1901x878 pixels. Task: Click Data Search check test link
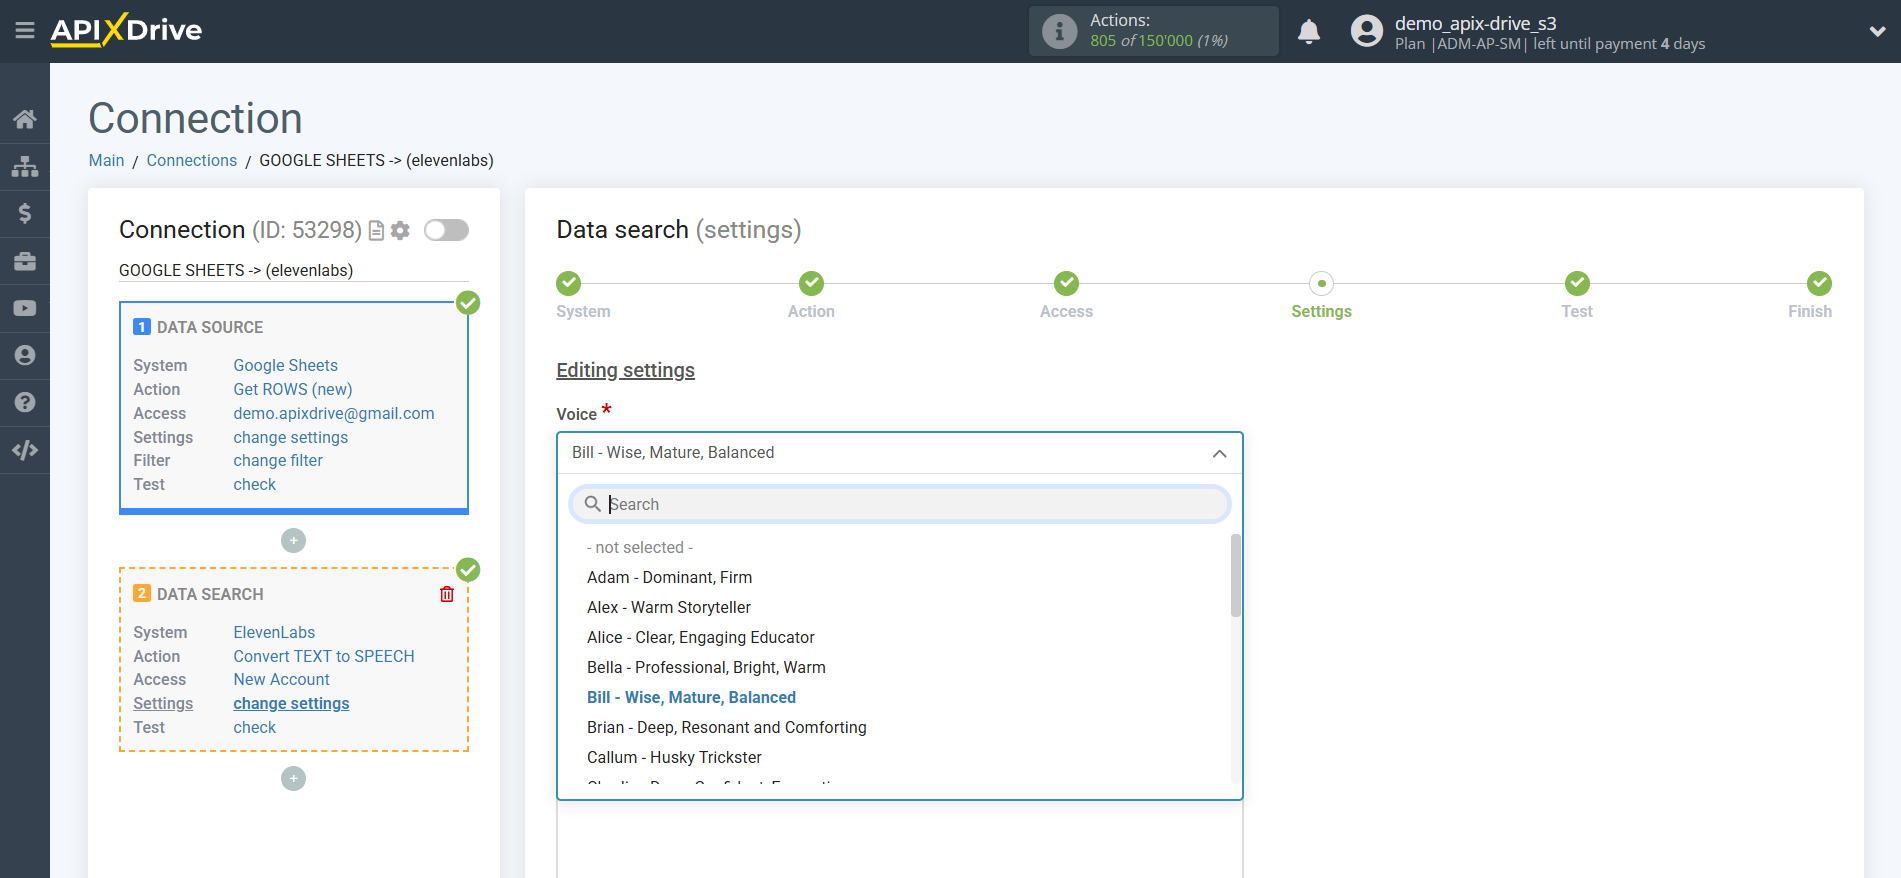point(255,727)
